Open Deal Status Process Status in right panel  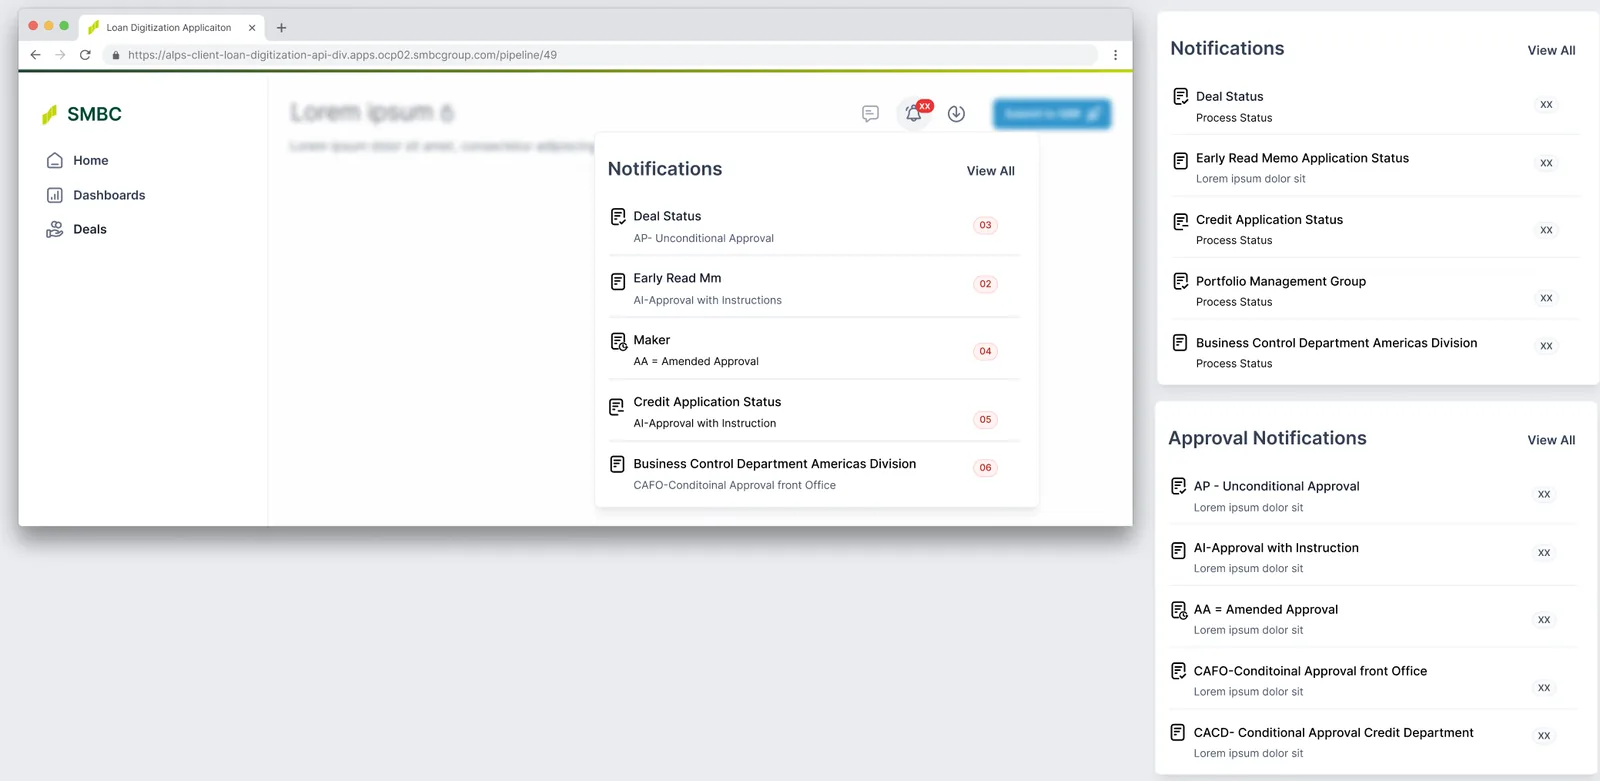1376,106
